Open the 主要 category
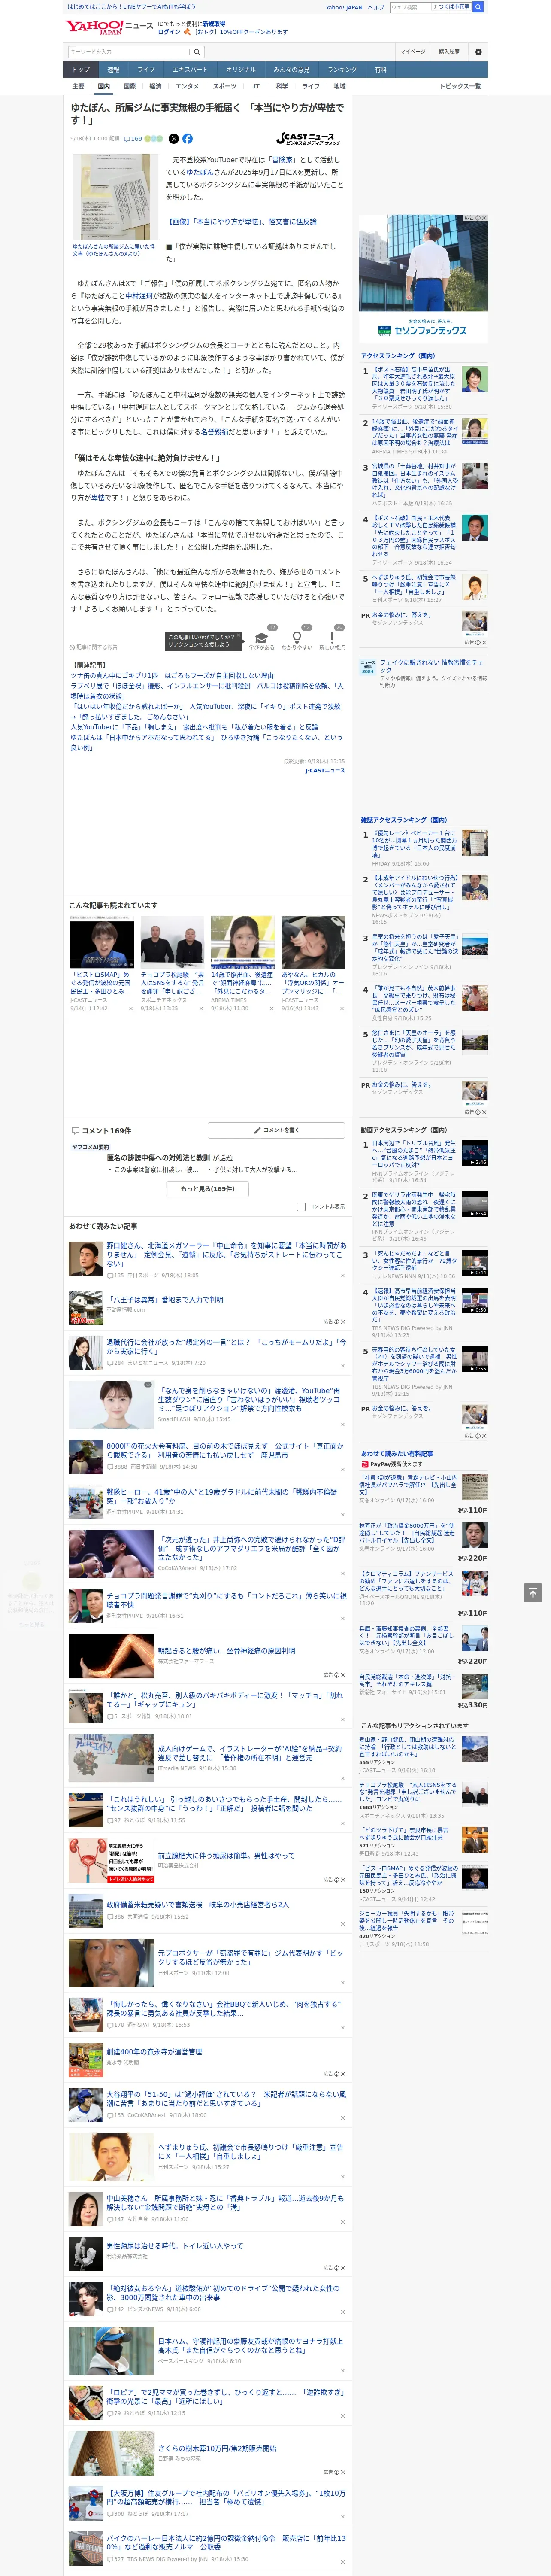The height and width of the screenshot is (2576, 551). coord(78,86)
